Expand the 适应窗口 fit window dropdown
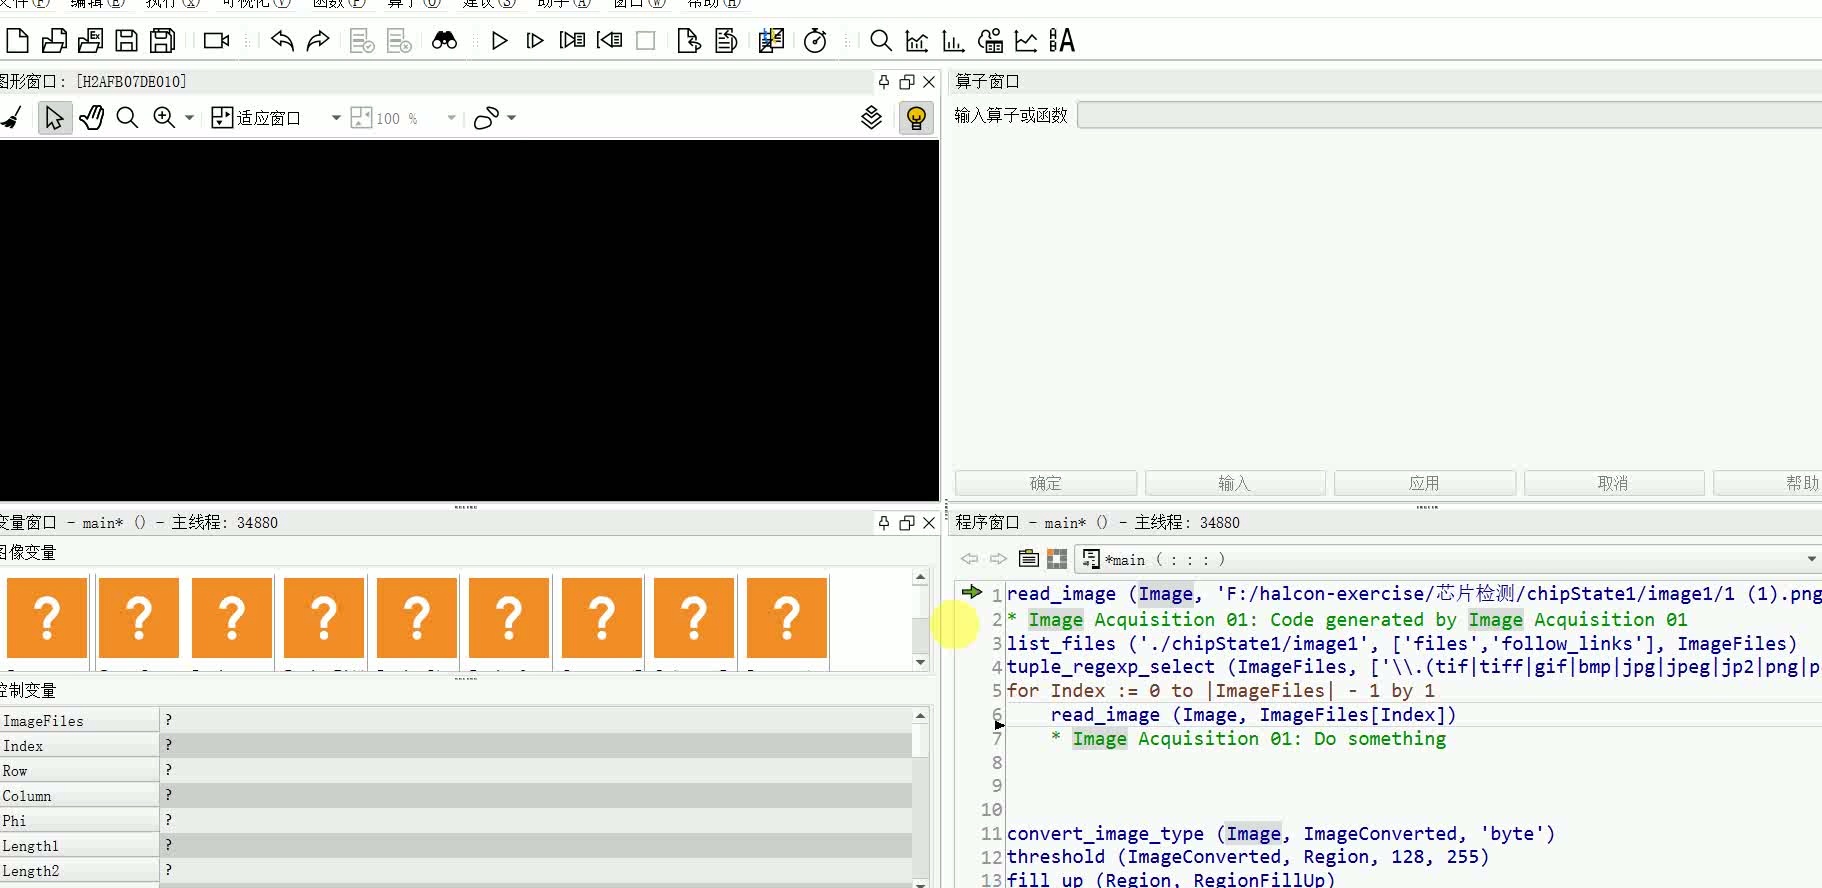1822x888 pixels. (336, 118)
